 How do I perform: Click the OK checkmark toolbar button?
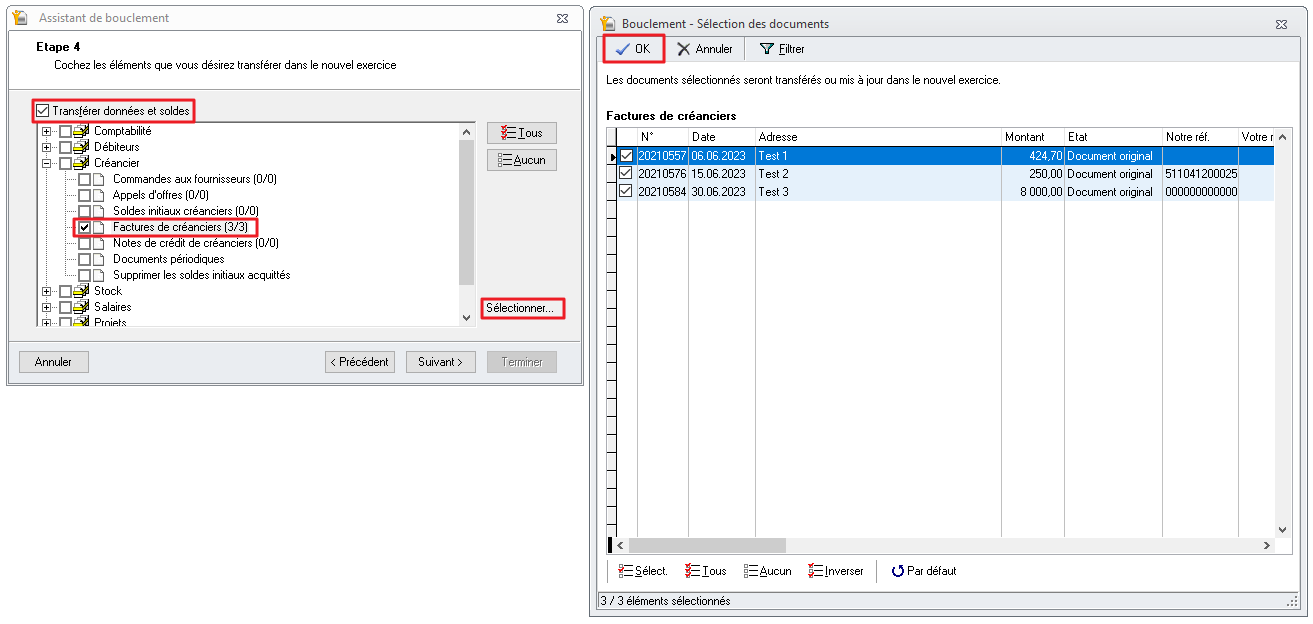point(633,49)
